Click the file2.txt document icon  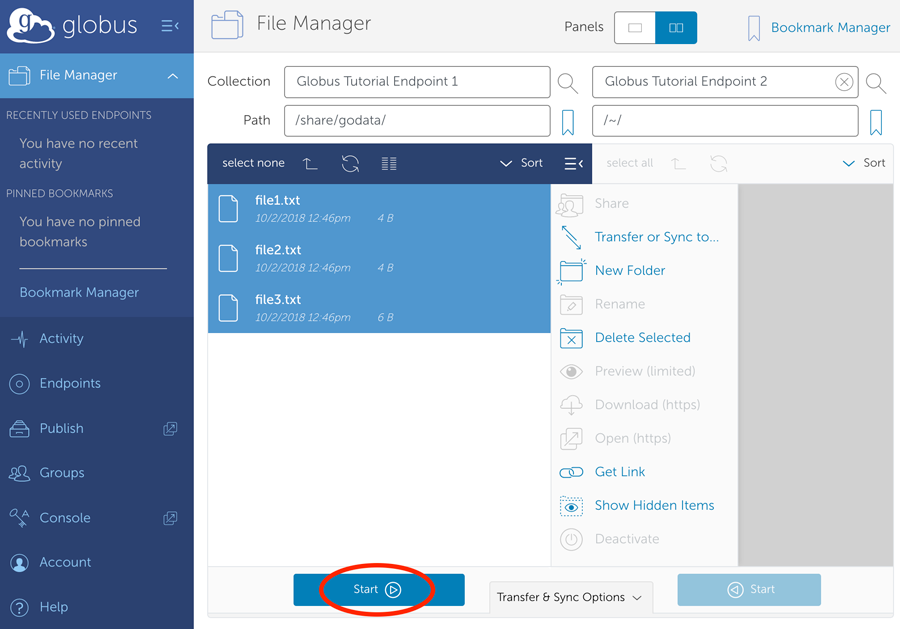coord(228,258)
